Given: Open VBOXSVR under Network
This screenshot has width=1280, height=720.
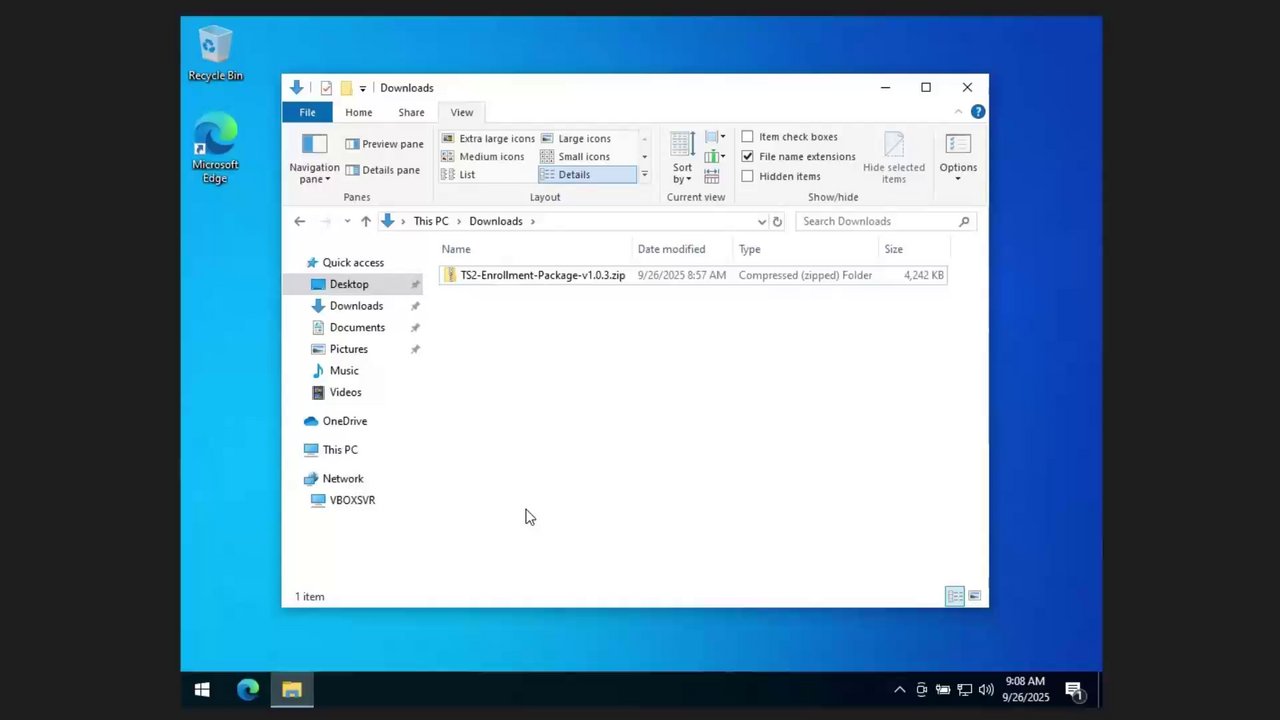Looking at the screenshot, I should pos(352,500).
